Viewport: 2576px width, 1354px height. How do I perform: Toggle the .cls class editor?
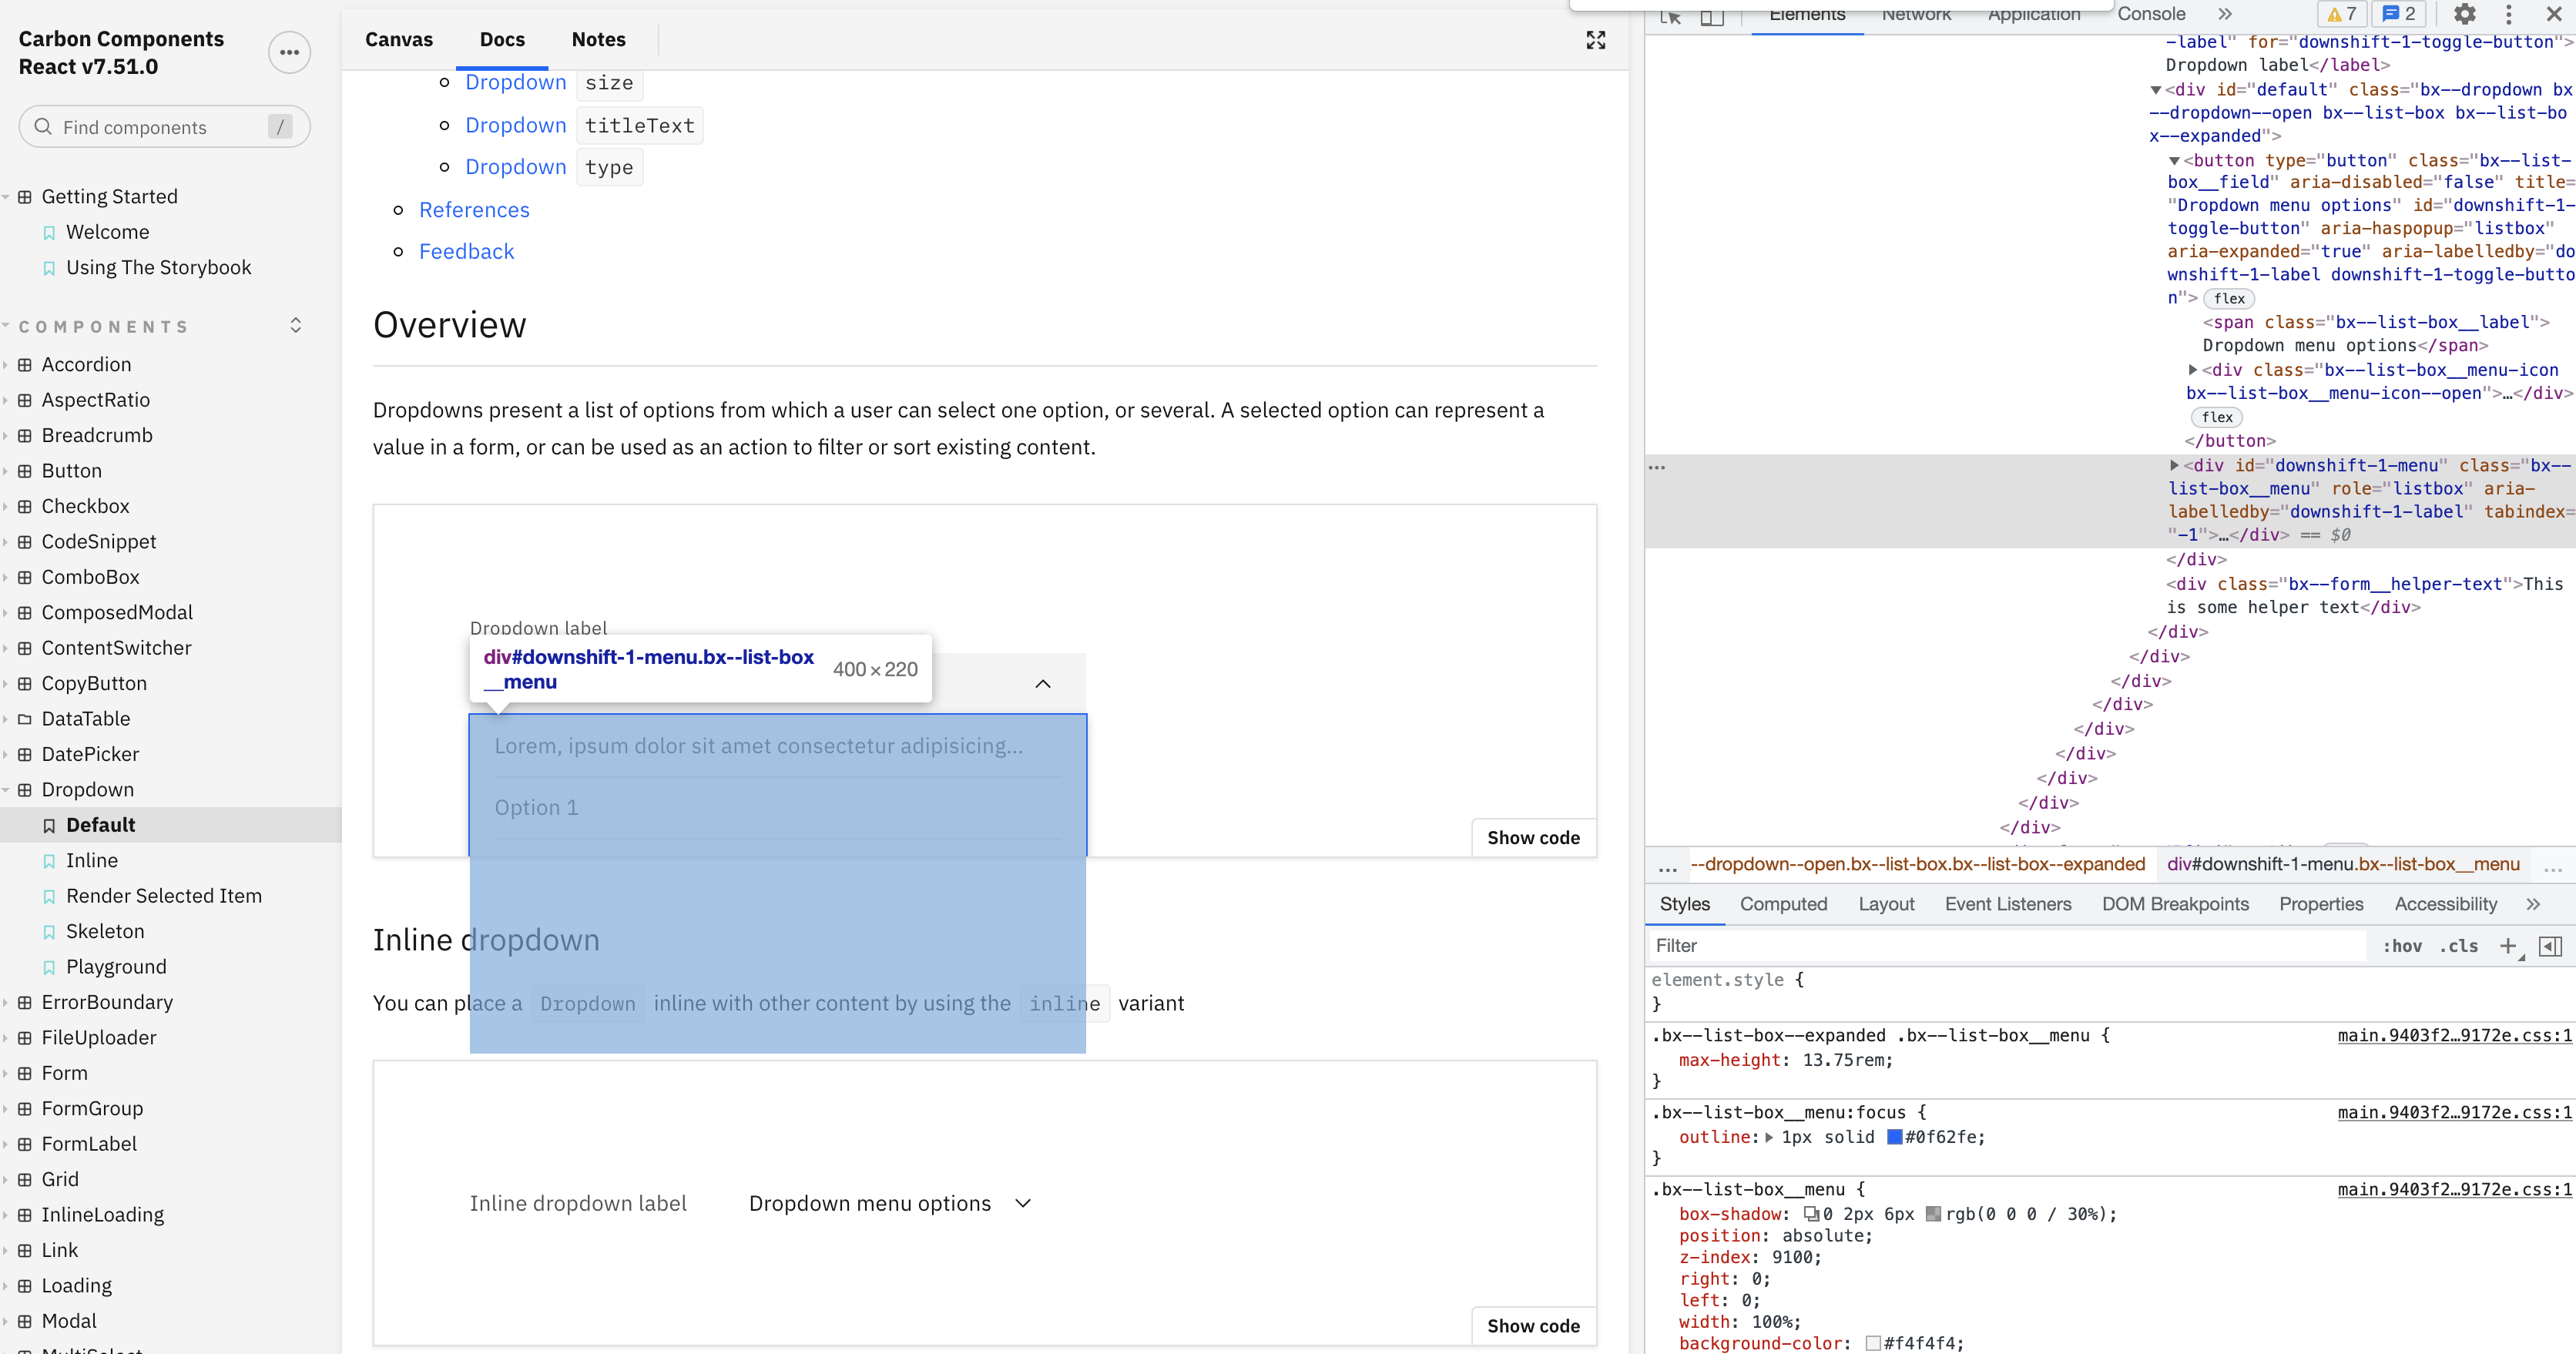tap(2458, 946)
